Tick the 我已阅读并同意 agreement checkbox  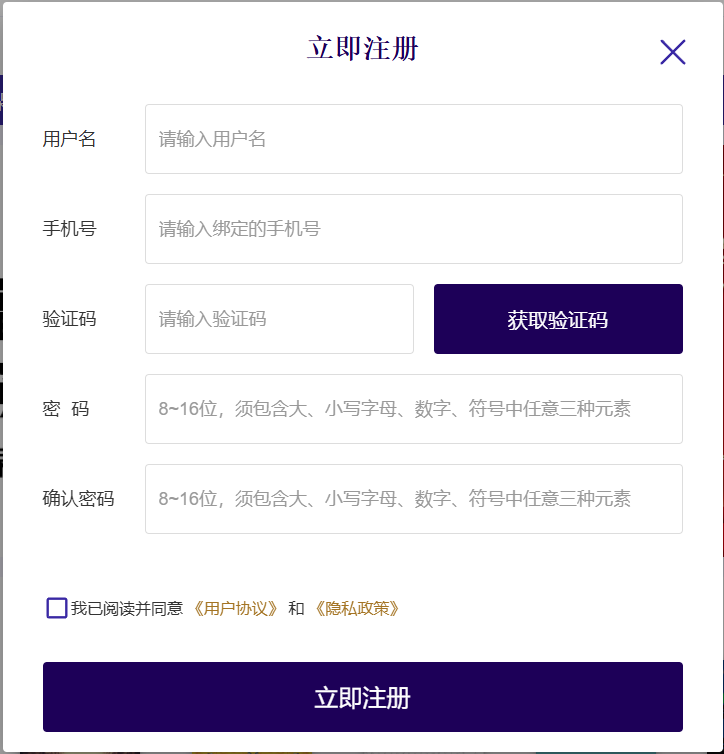[x=57, y=608]
